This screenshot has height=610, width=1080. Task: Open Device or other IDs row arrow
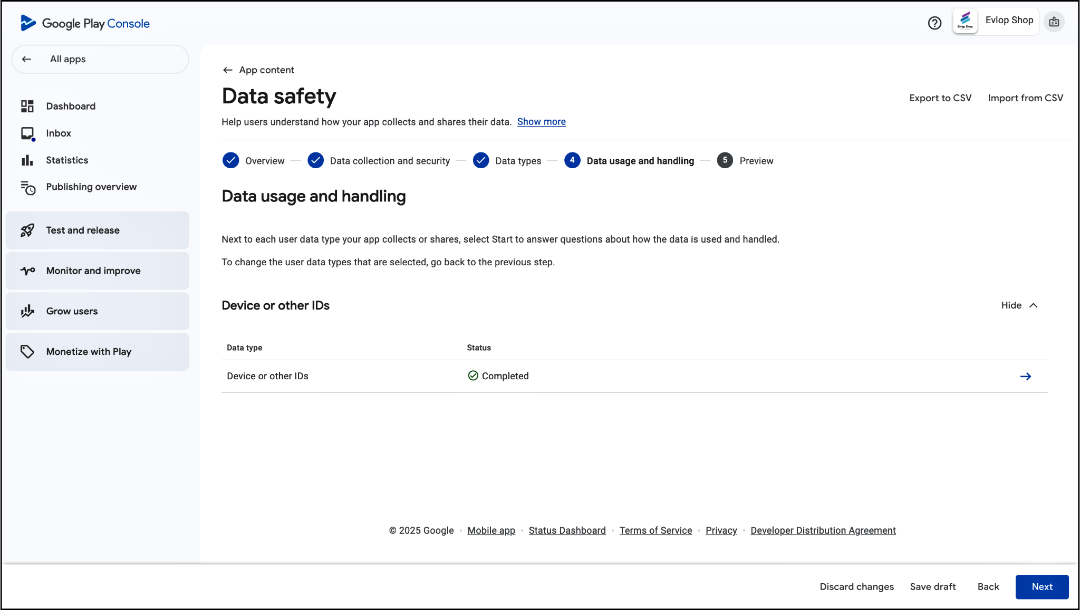[1025, 377]
